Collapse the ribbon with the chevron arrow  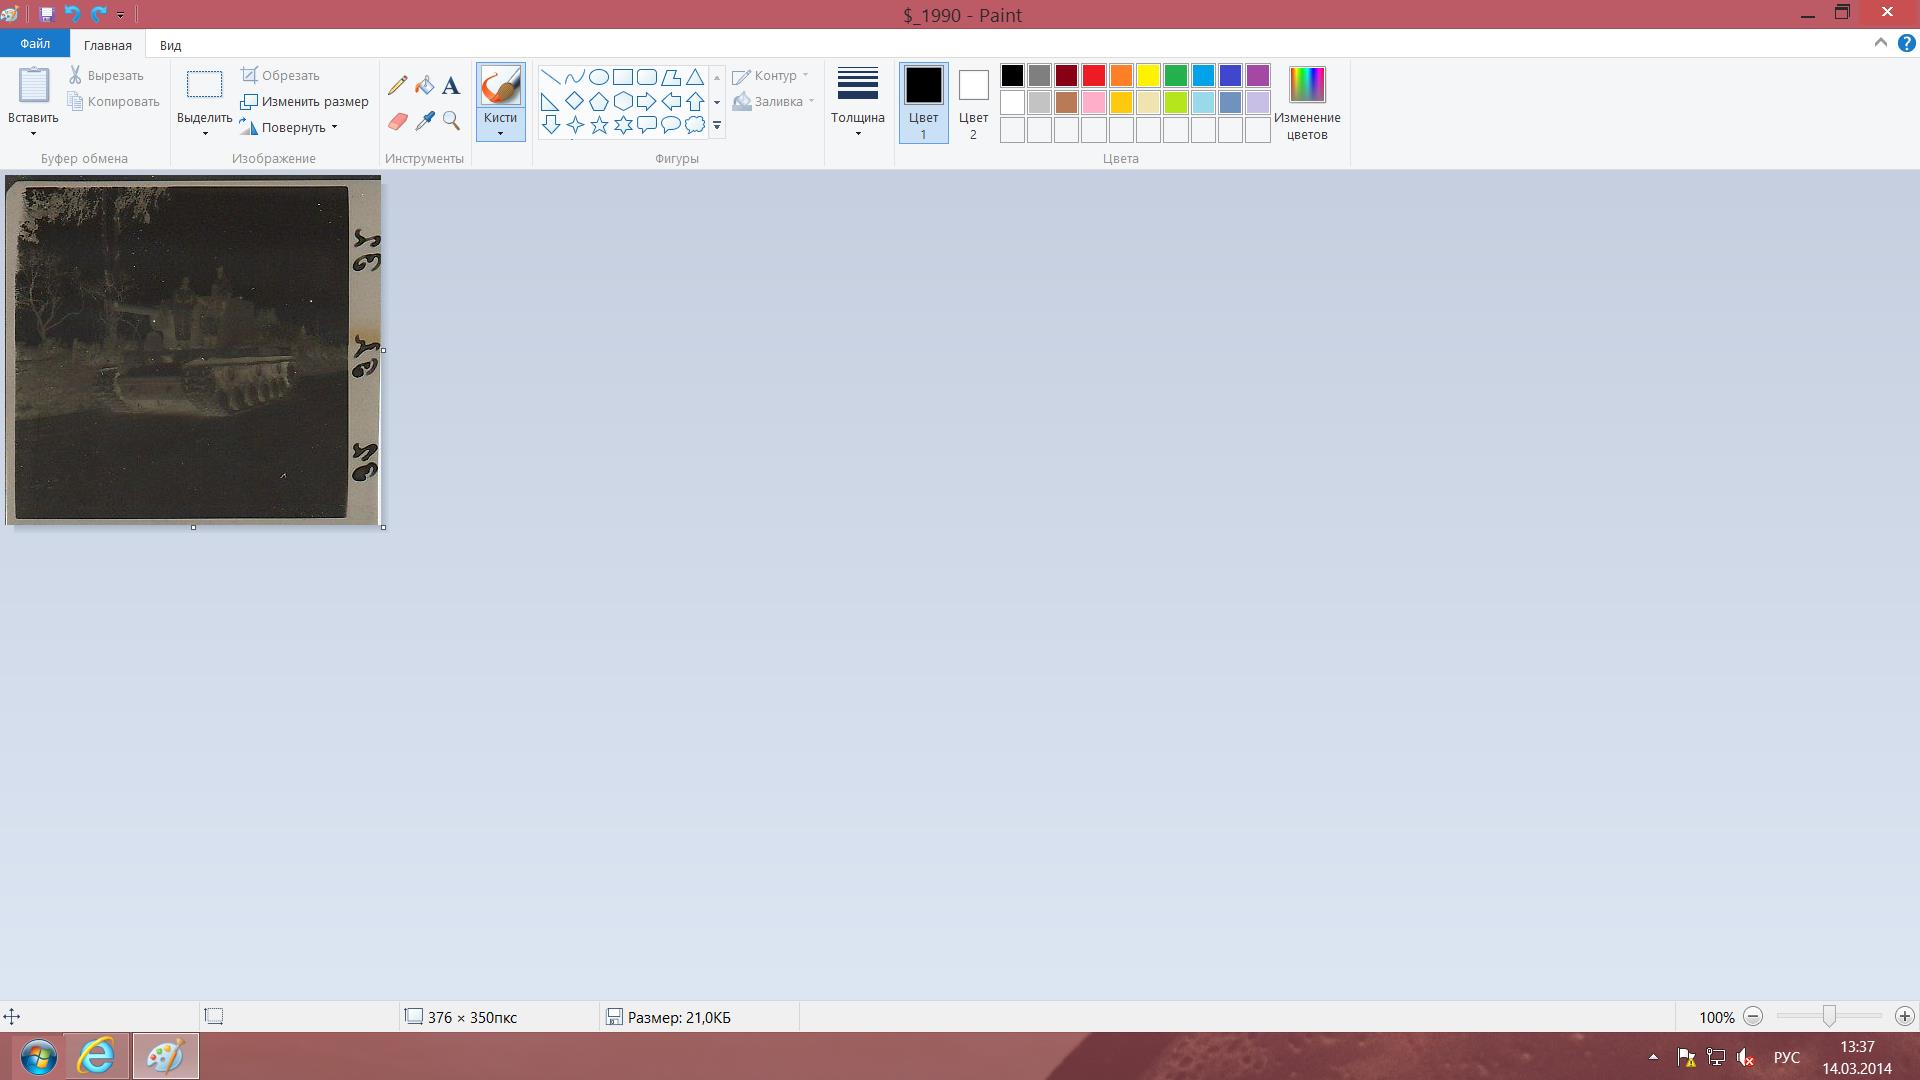tap(1880, 43)
